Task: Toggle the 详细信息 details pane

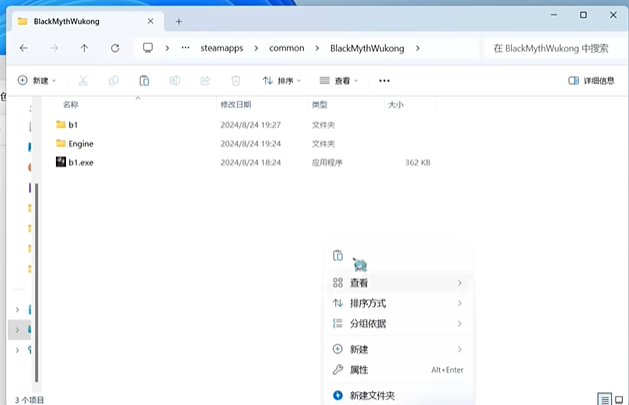Action: point(591,81)
